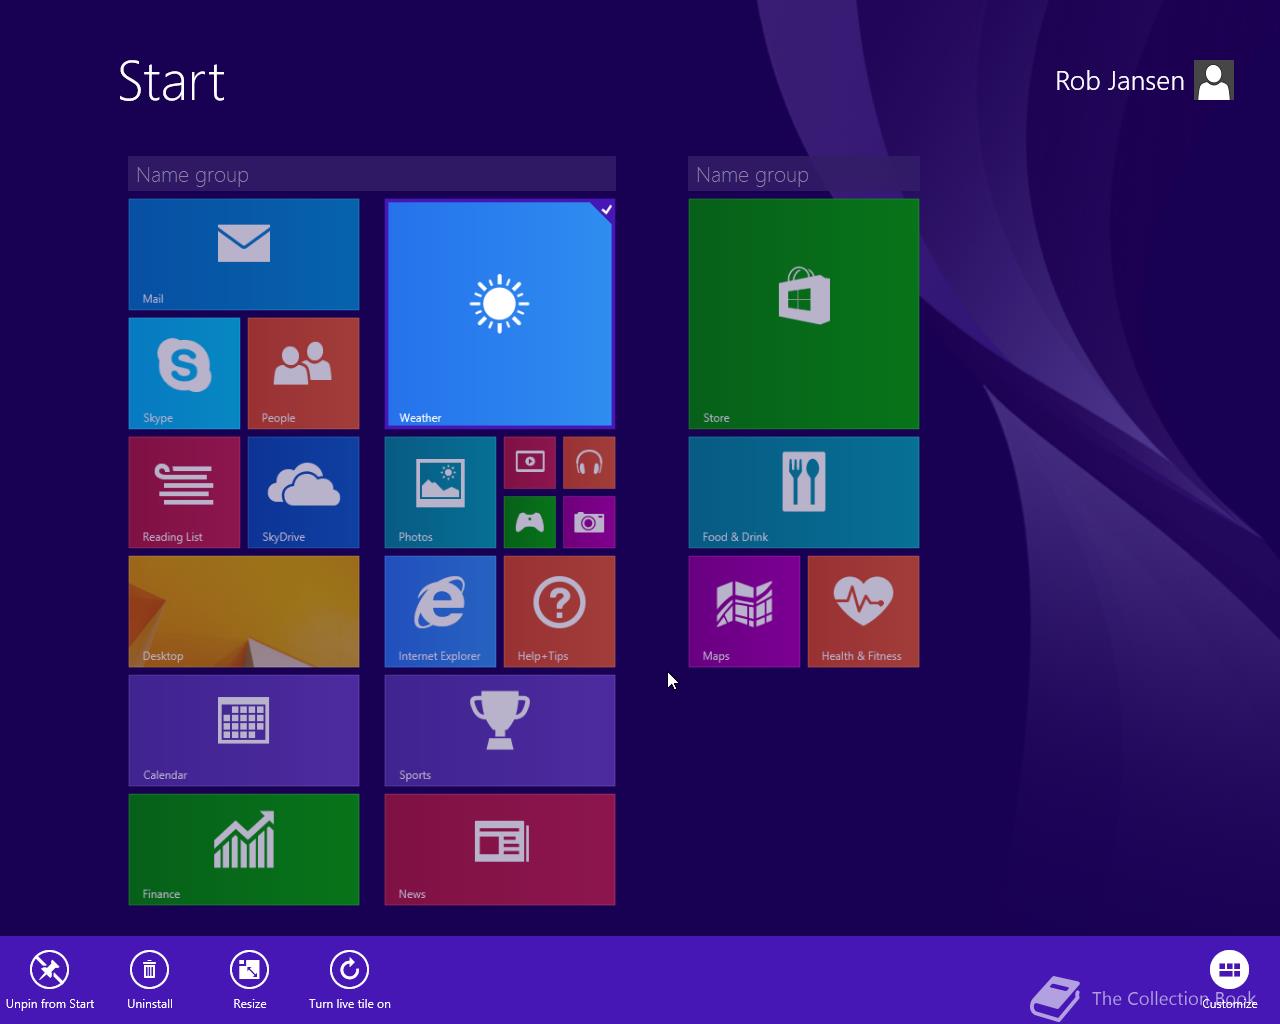Screen dimensions: 1280x1024
Task: Select the News tile
Action: [500, 849]
